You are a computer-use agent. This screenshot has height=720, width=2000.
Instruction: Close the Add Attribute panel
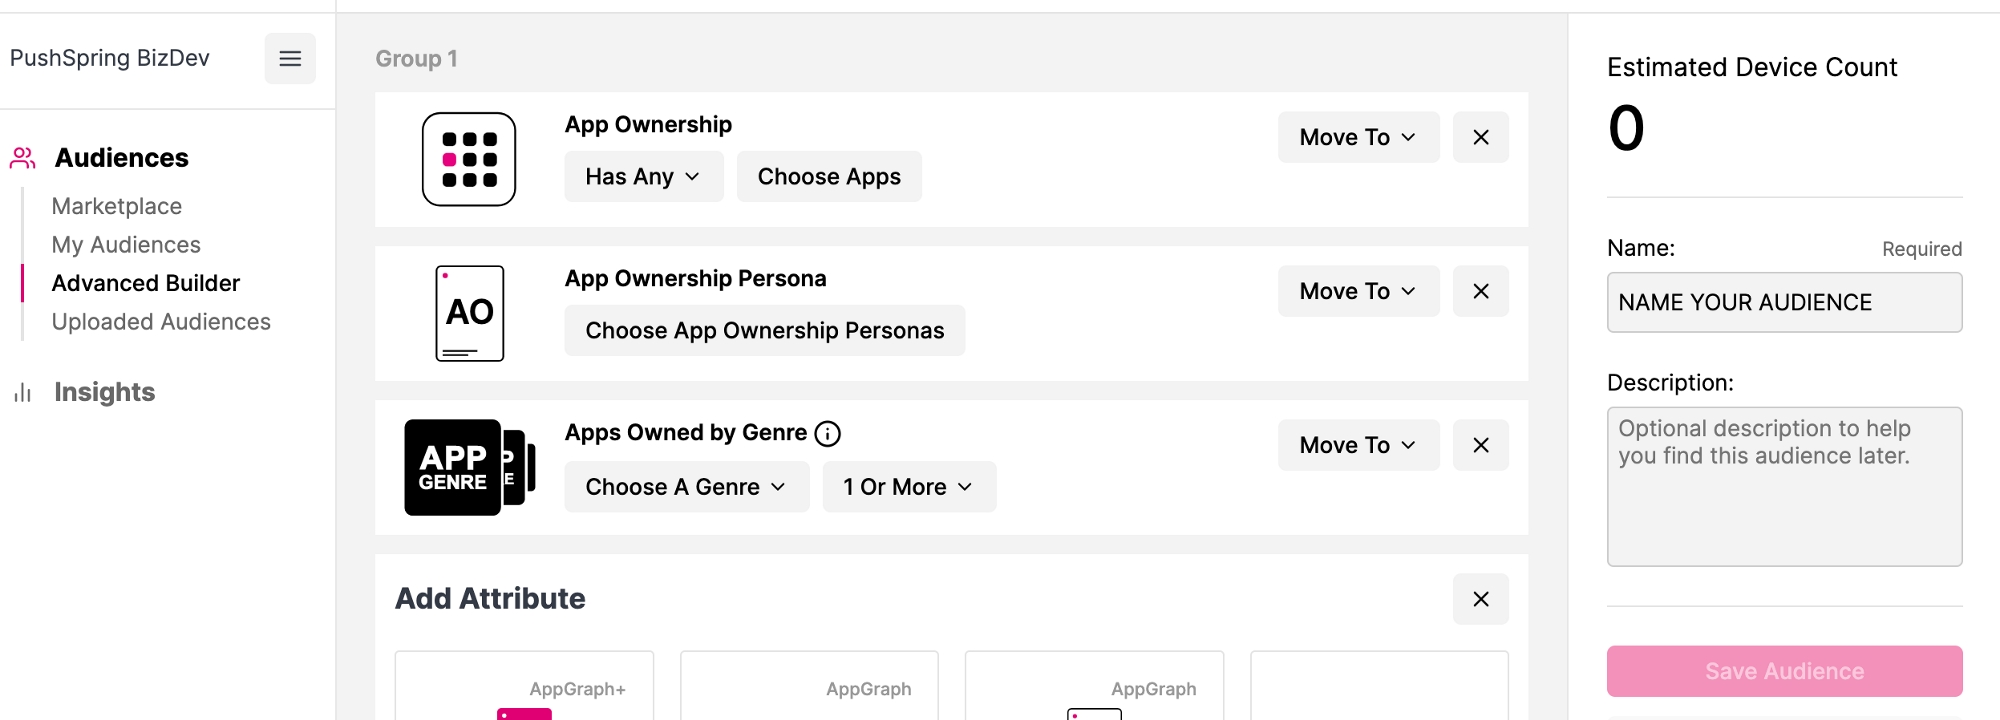pos(1481,599)
